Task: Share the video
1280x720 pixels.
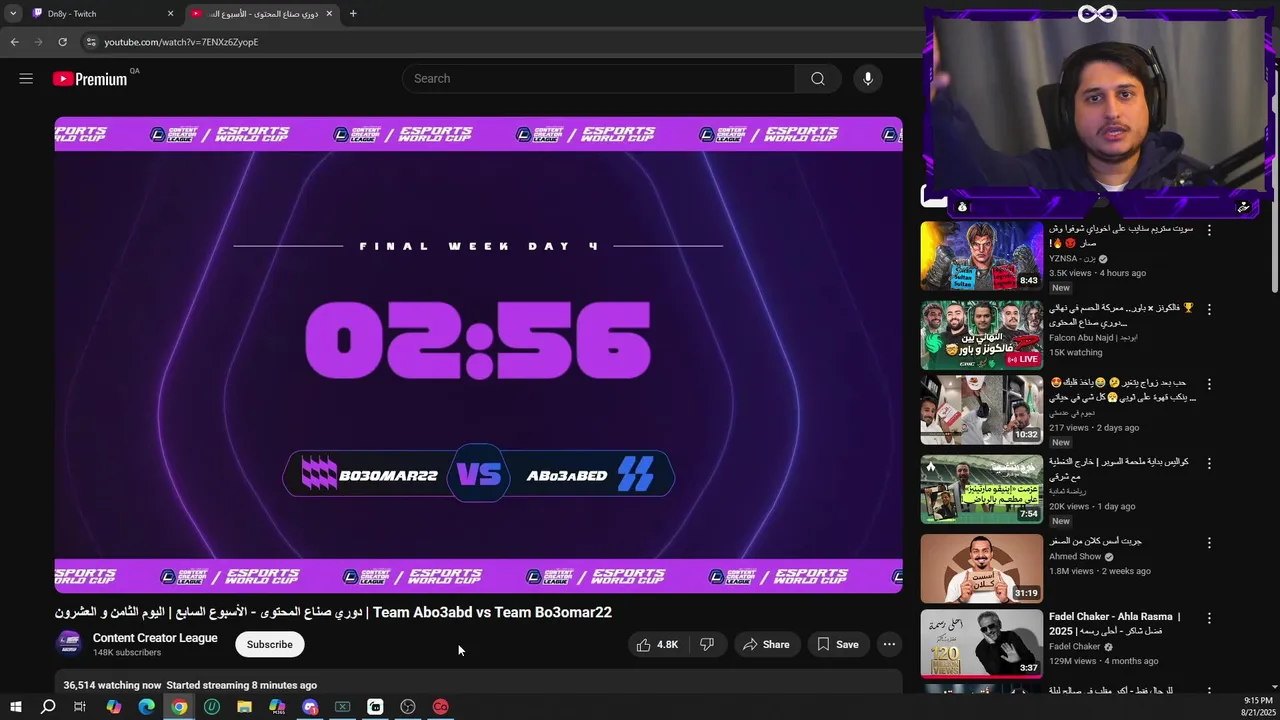Action: pyautogui.click(x=766, y=644)
